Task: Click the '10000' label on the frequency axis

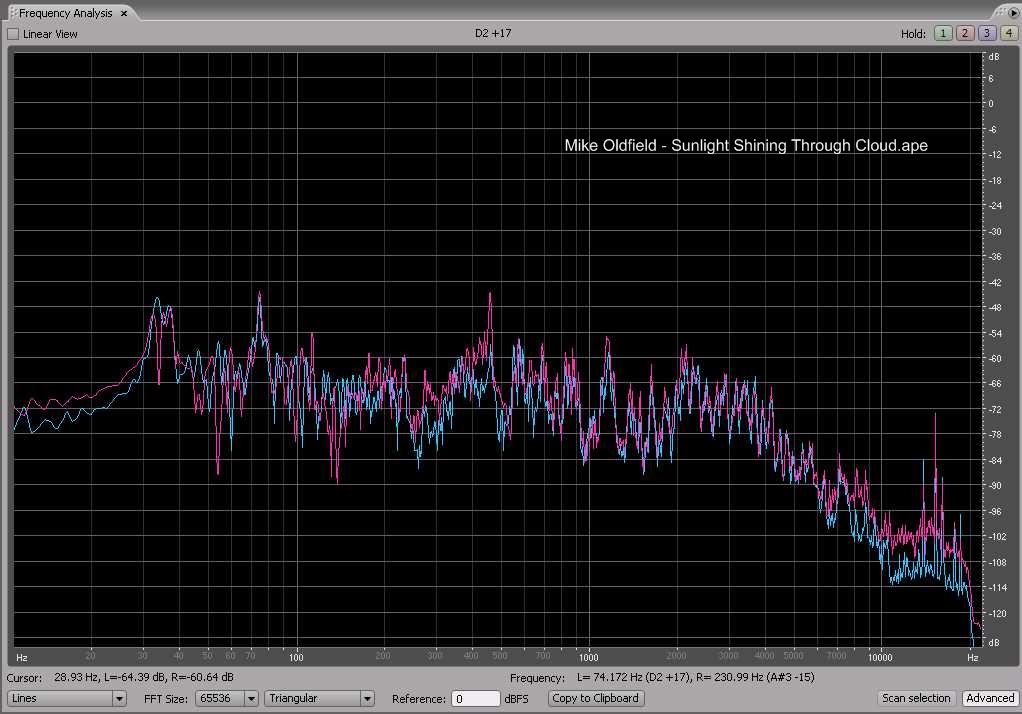Action: pos(880,657)
